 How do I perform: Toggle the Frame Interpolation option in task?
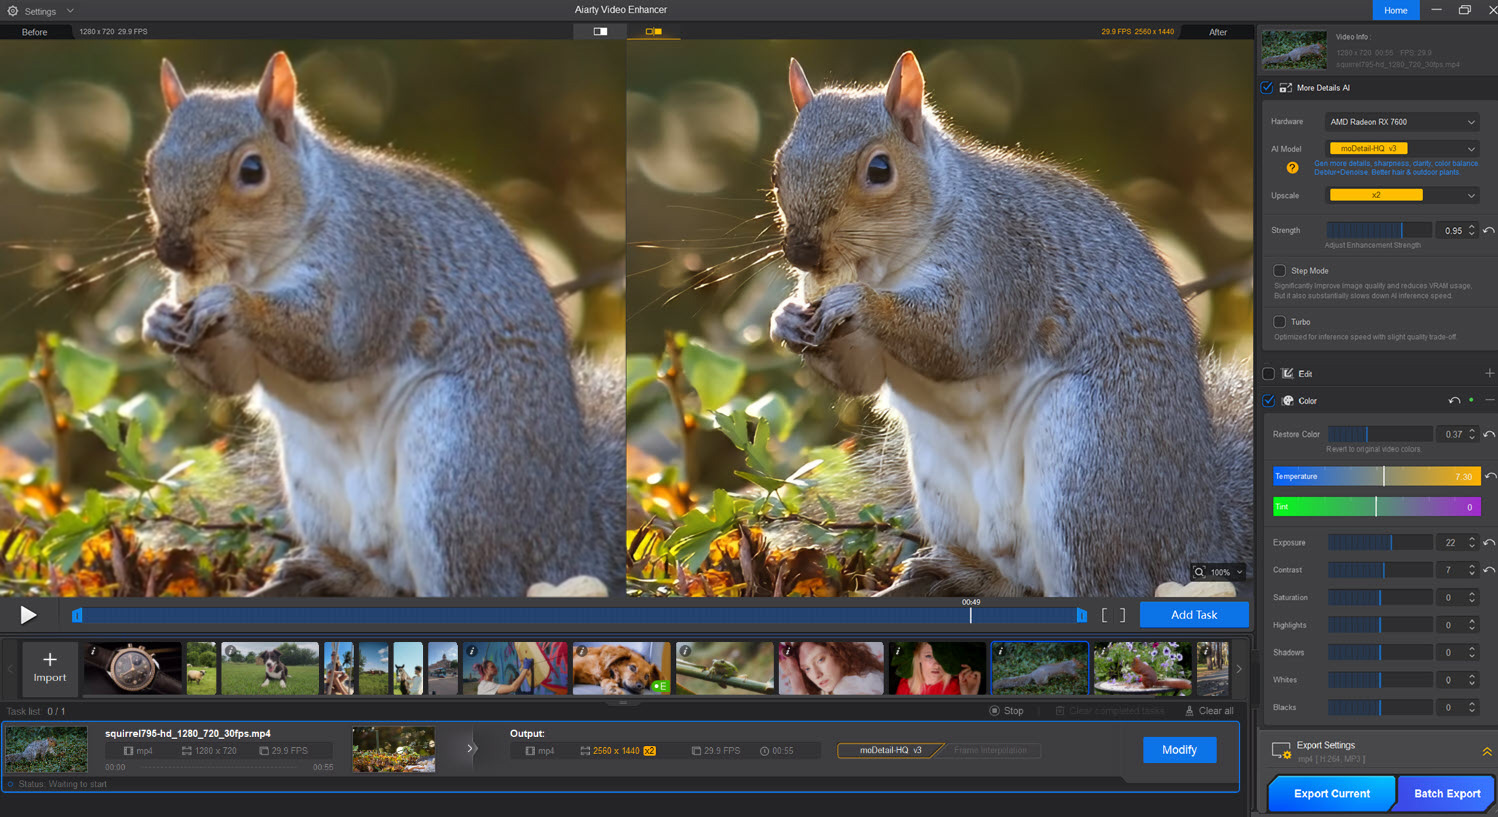click(x=990, y=750)
